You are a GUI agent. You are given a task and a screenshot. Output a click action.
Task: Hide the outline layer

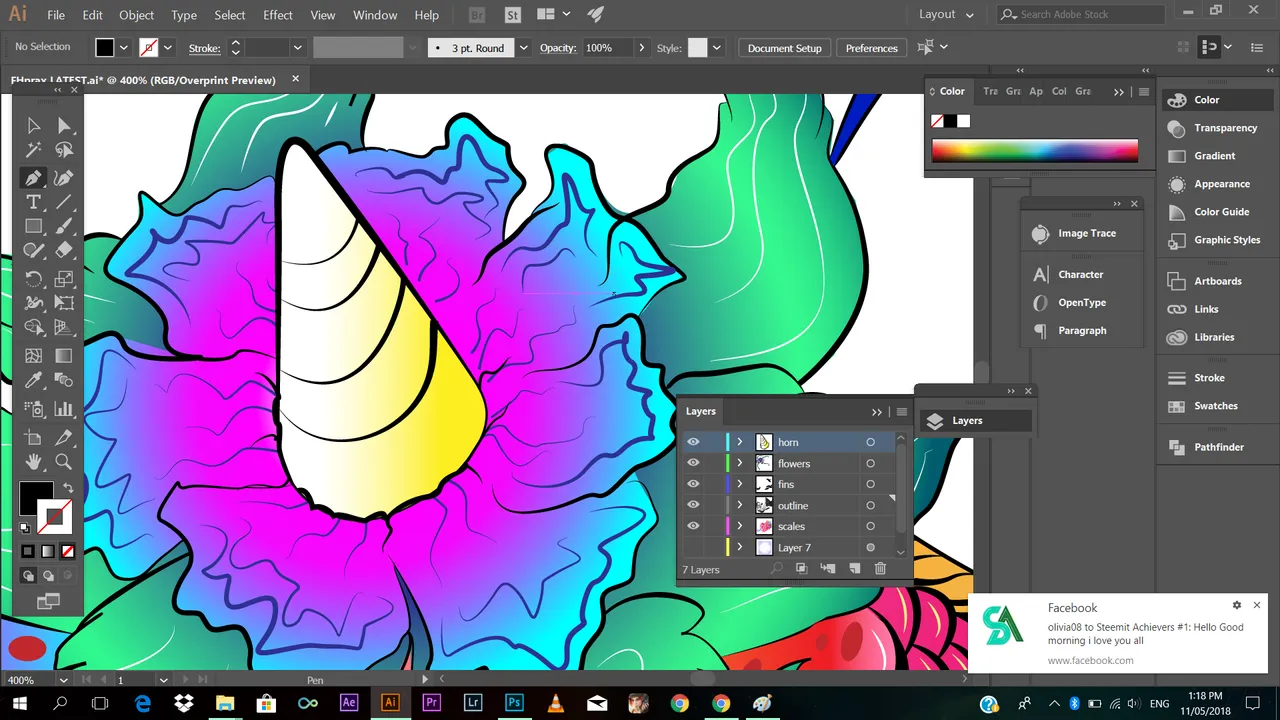pyautogui.click(x=693, y=505)
